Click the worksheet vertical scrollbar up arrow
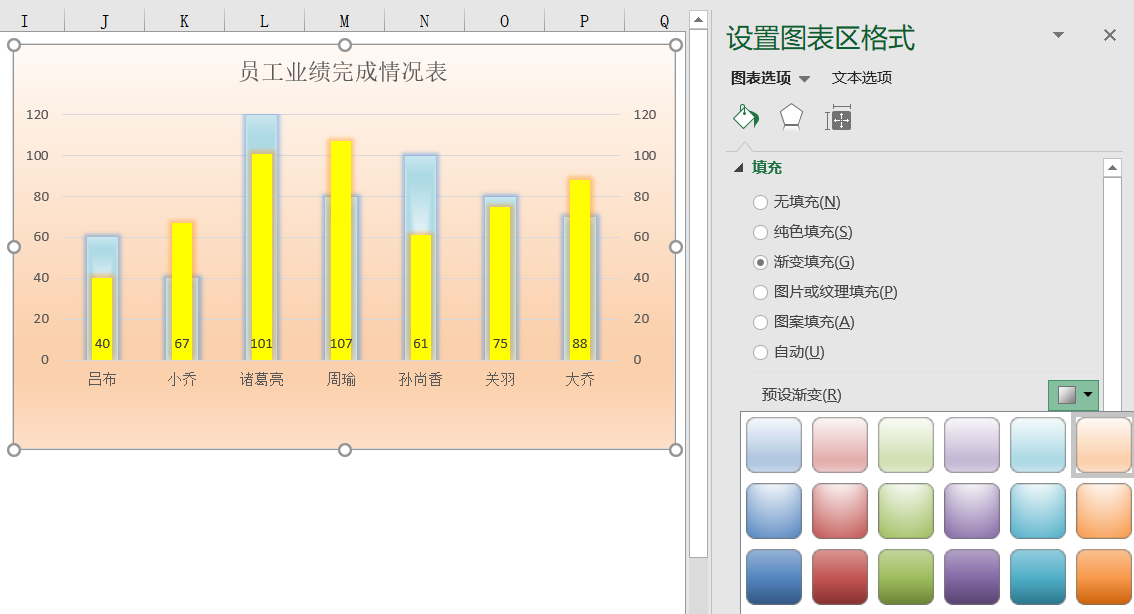1134x614 pixels. click(x=698, y=20)
